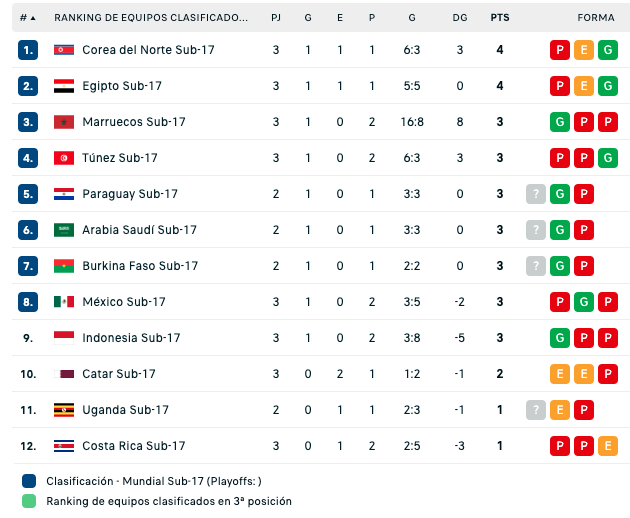Open Corea del Norte Sub-17 team page
Image resolution: width=630 pixels, height=518 pixels.
[148, 50]
